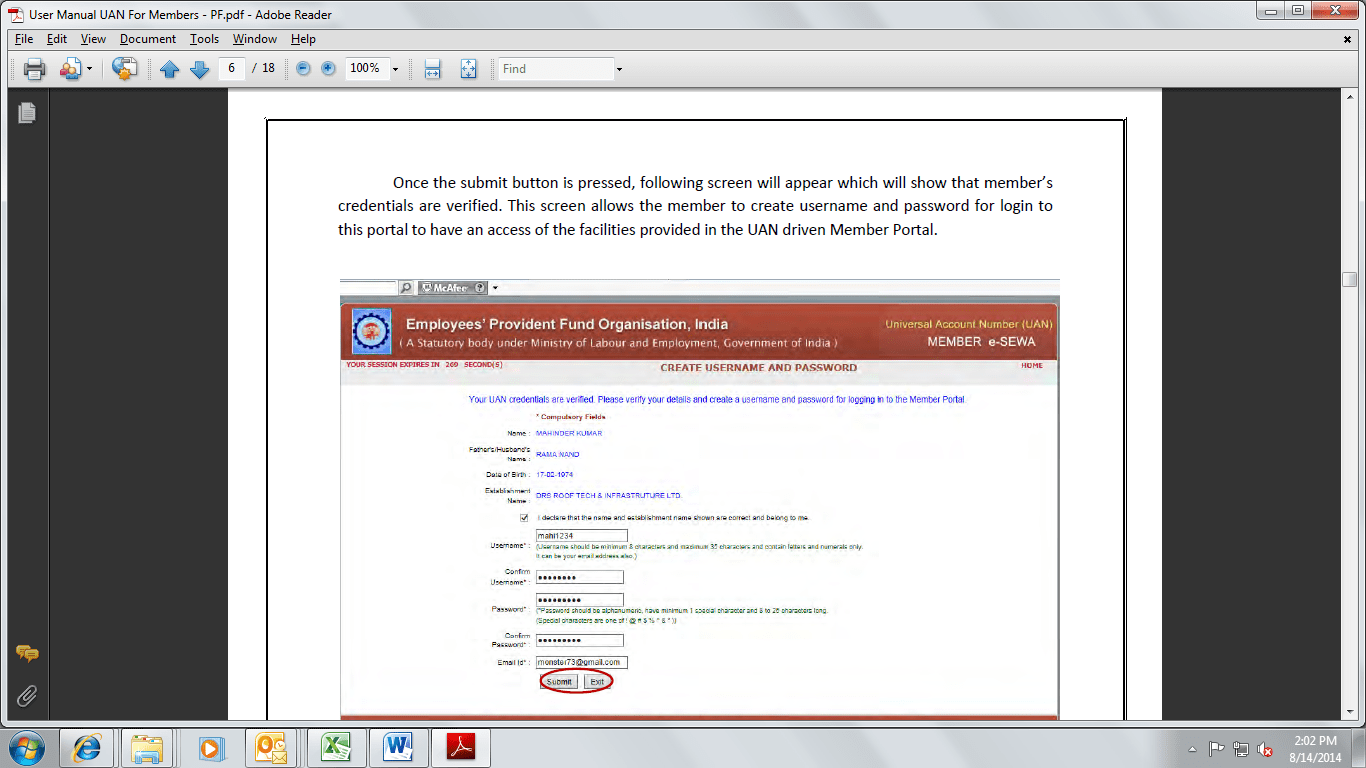Click the Find search box
The height and width of the screenshot is (768, 1366).
[x=556, y=68]
